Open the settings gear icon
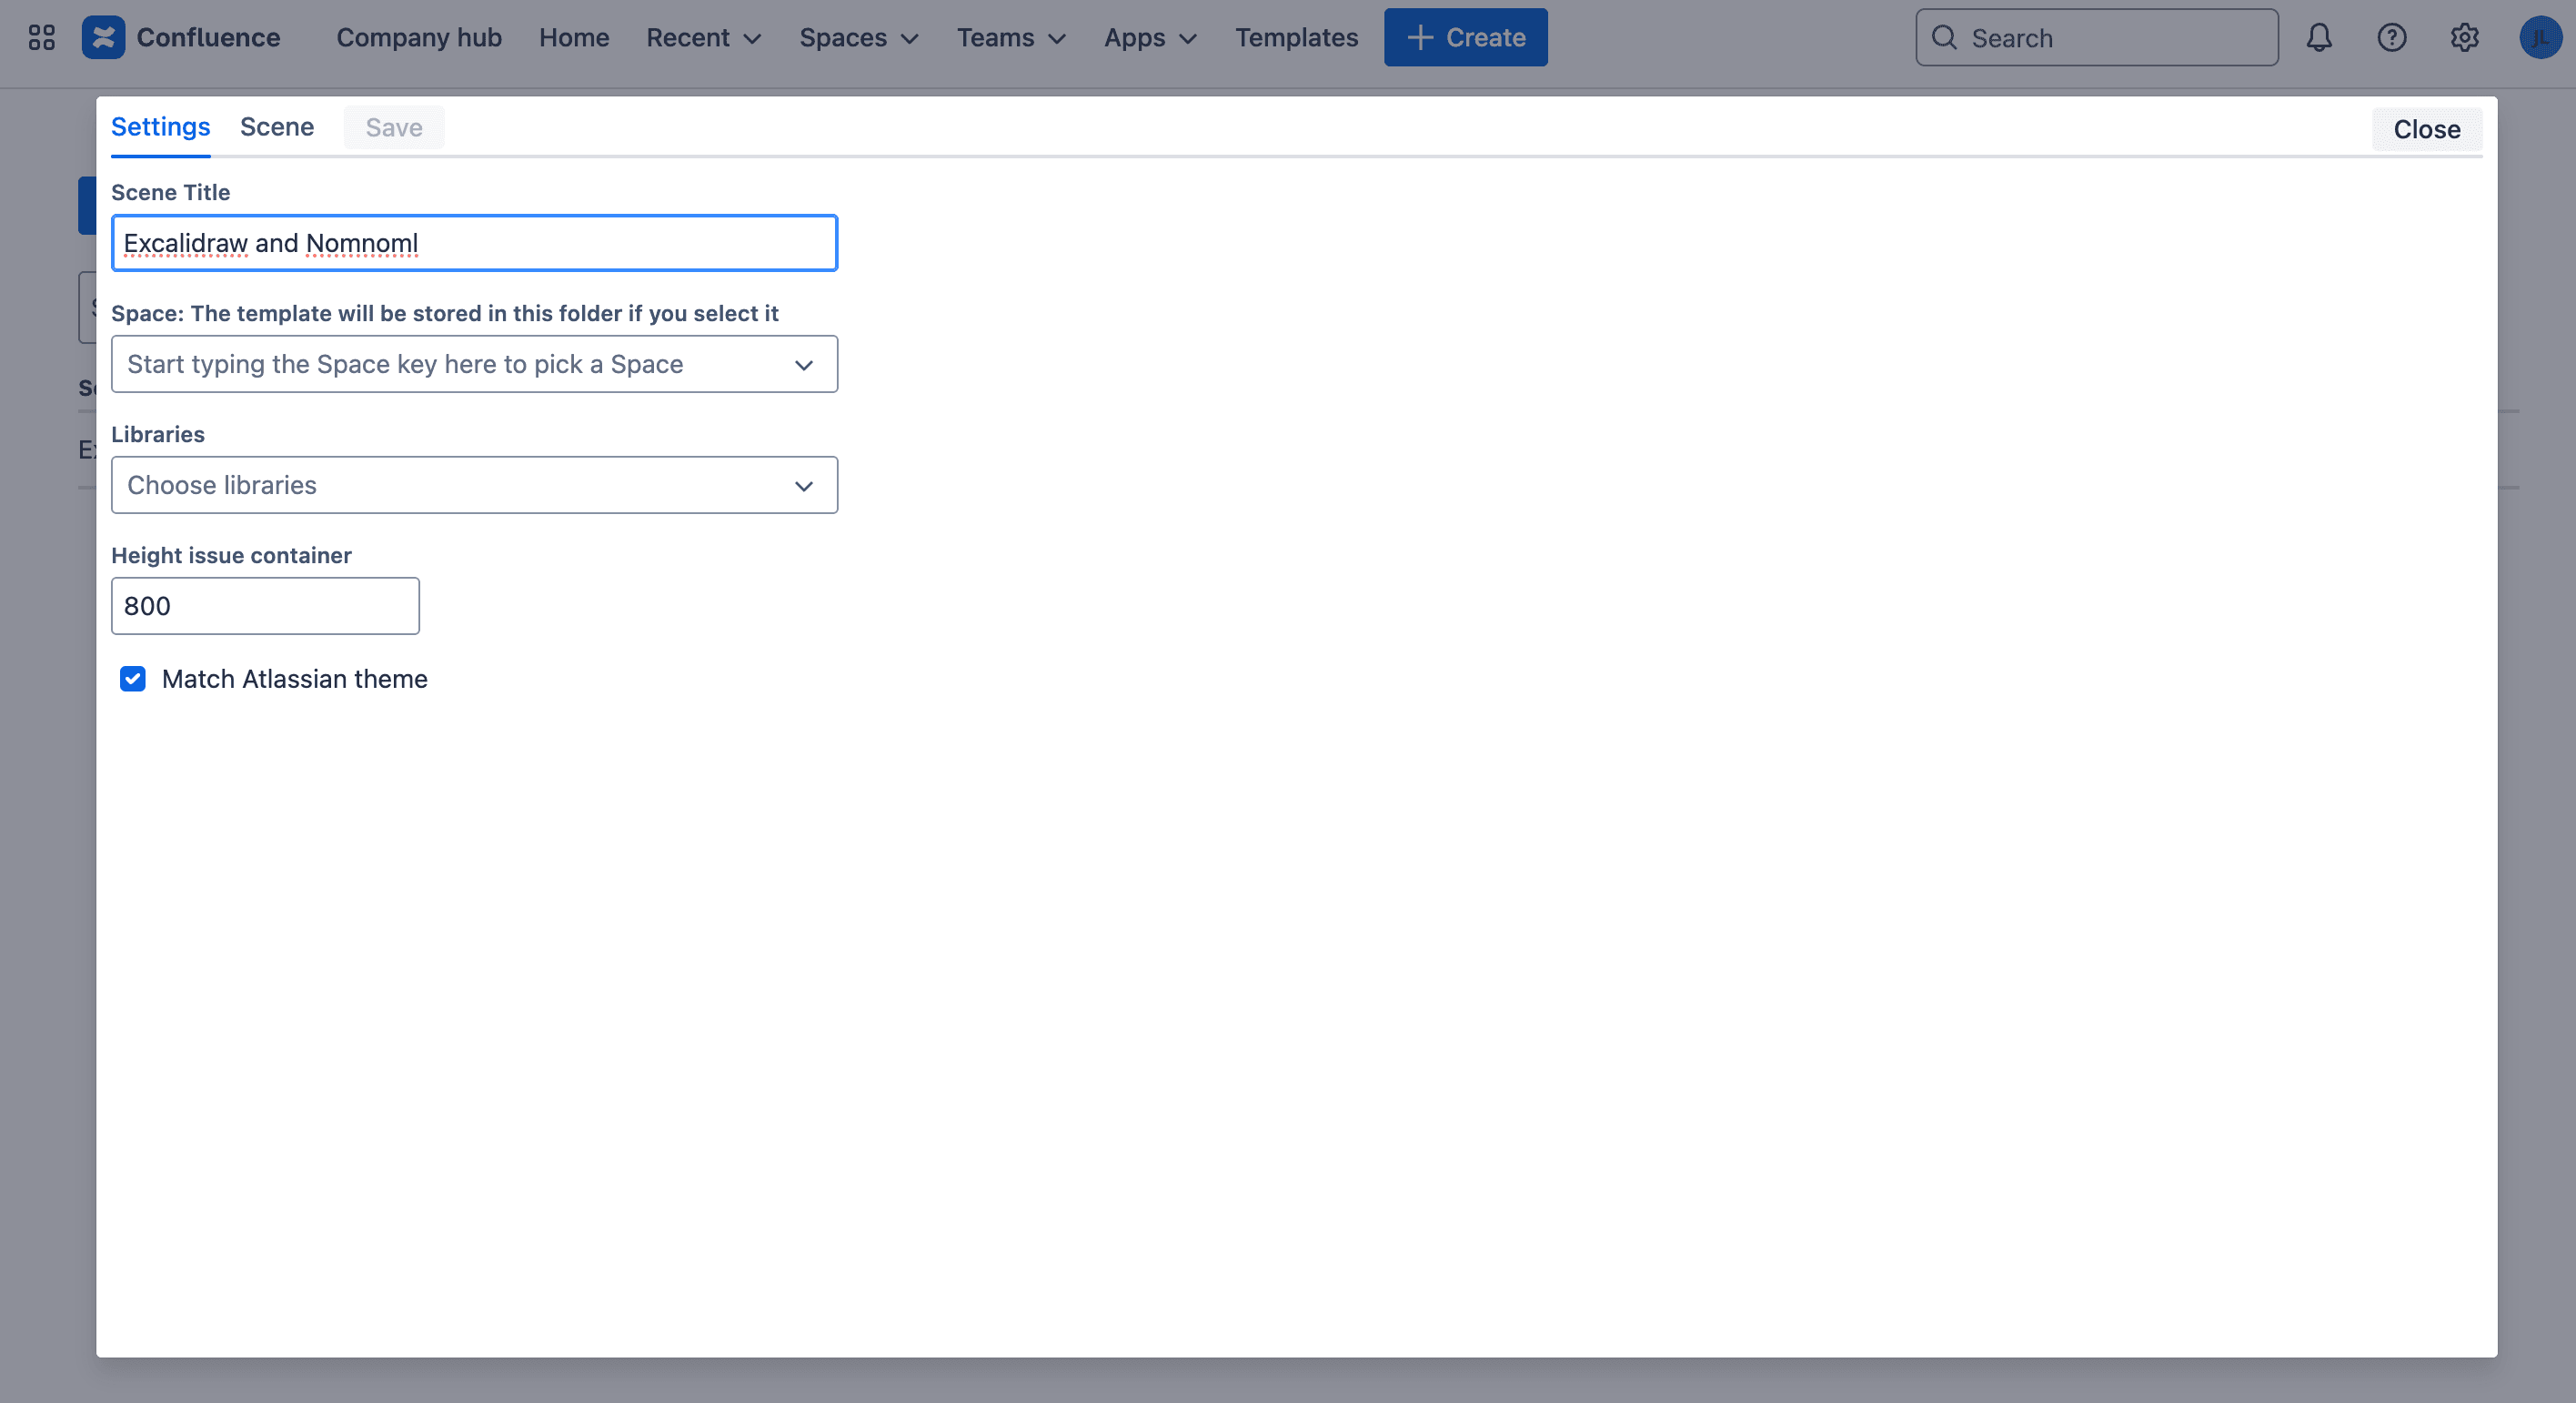Viewport: 2576px width, 1403px height. pos(2465,38)
